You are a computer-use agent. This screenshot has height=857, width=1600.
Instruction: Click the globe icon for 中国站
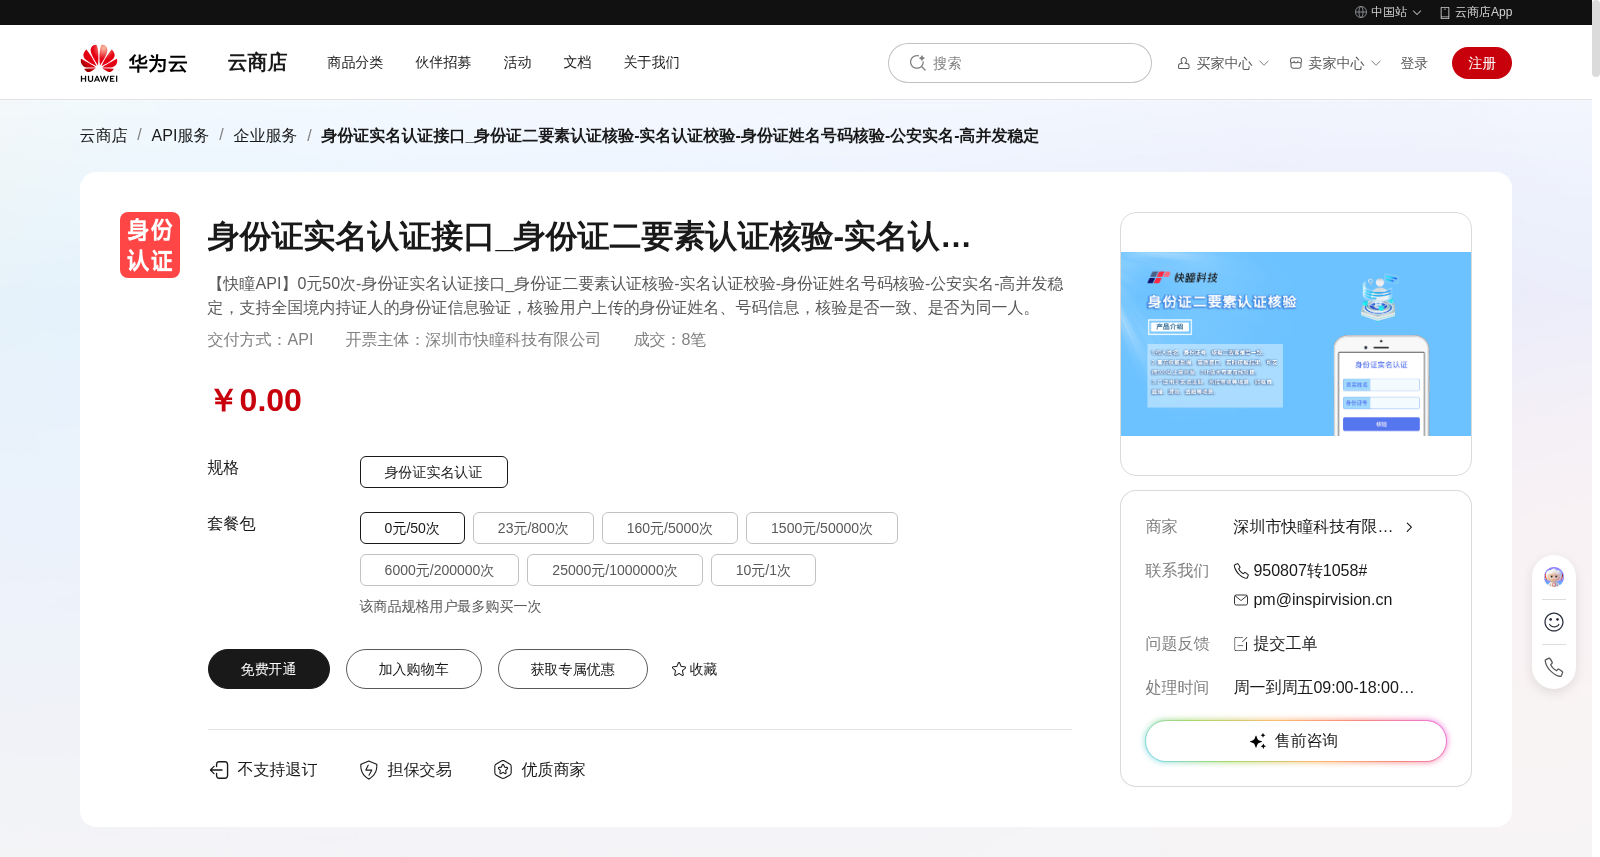pyautogui.click(x=1361, y=12)
